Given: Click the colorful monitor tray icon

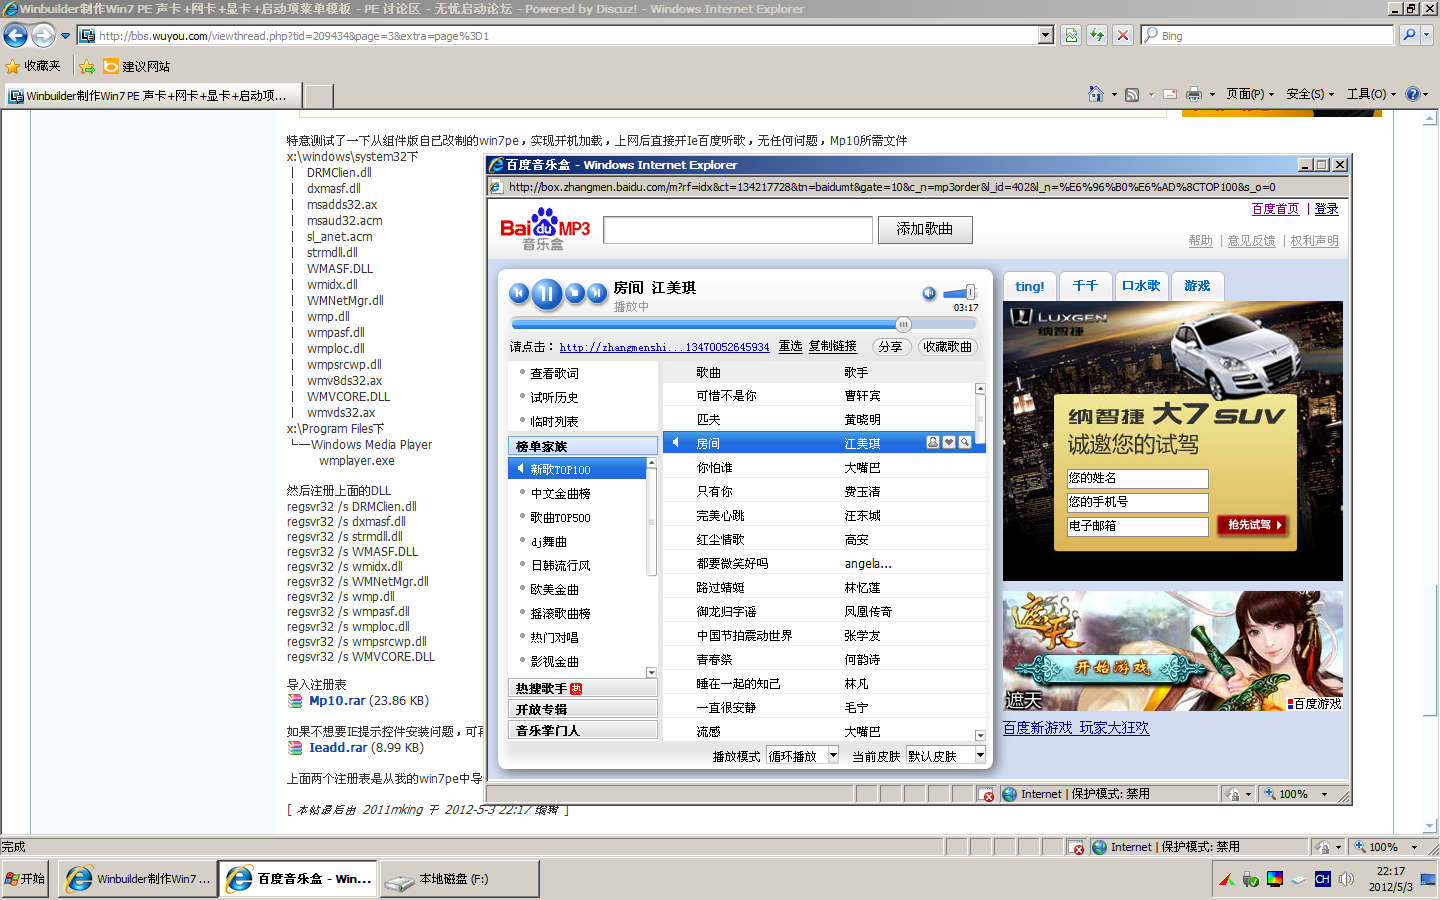Looking at the screenshot, I should pyautogui.click(x=1274, y=879).
